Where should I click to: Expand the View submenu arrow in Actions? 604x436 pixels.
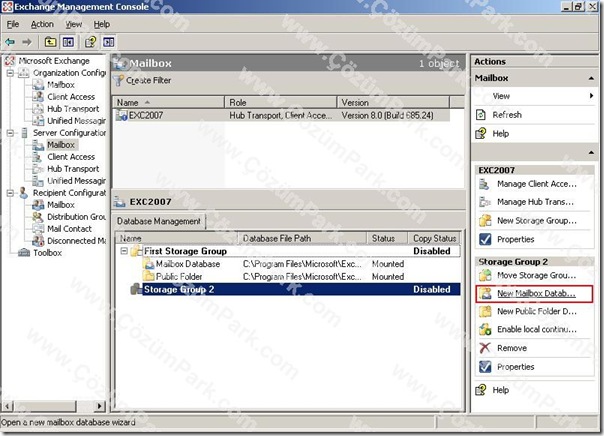point(591,96)
